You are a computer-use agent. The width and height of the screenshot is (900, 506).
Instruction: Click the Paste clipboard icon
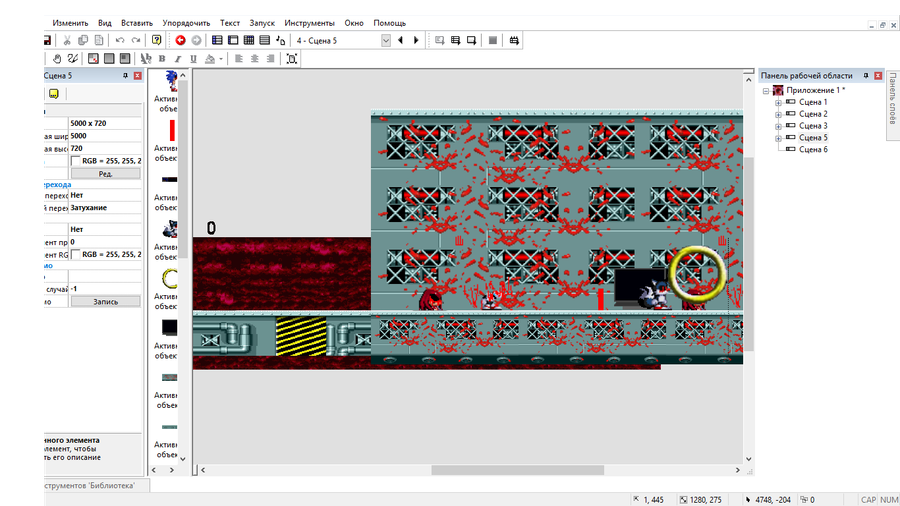point(99,40)
